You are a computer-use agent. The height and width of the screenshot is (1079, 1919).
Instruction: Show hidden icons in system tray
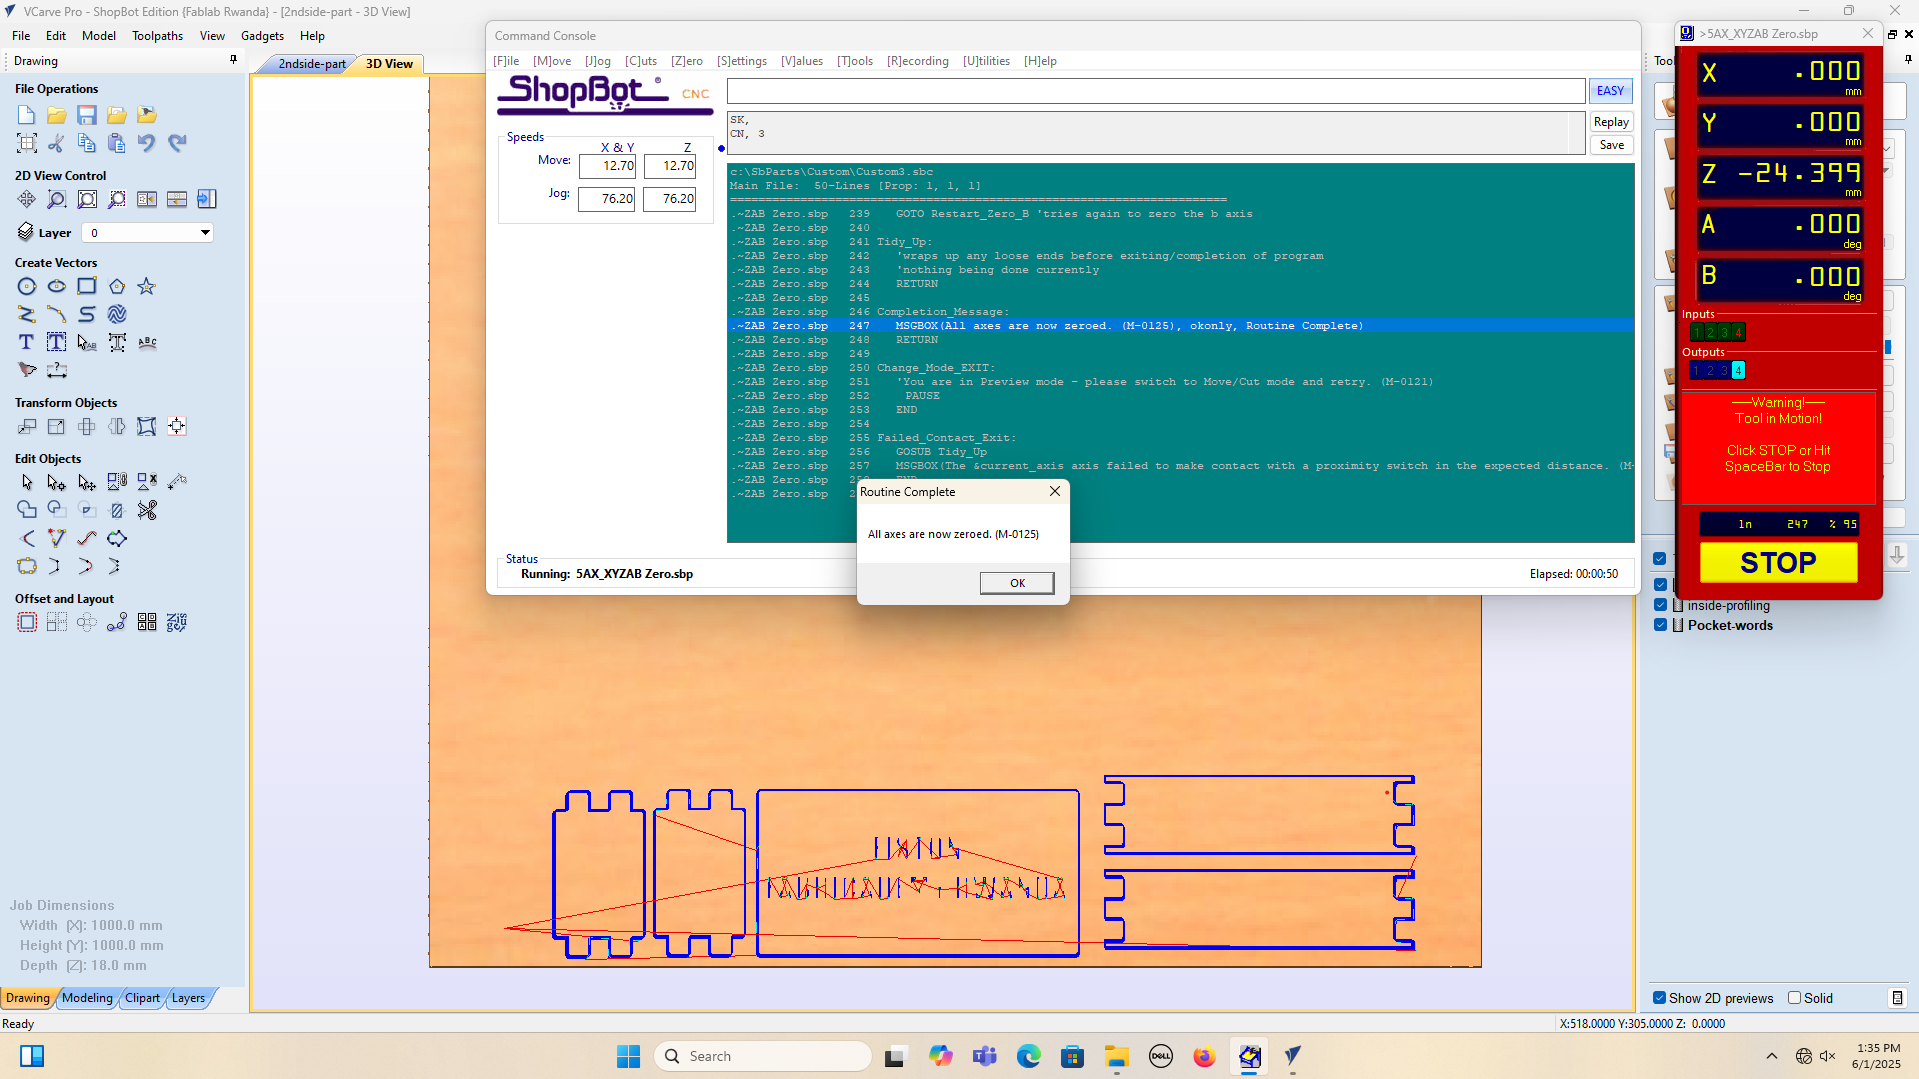pos(1772,1056)
